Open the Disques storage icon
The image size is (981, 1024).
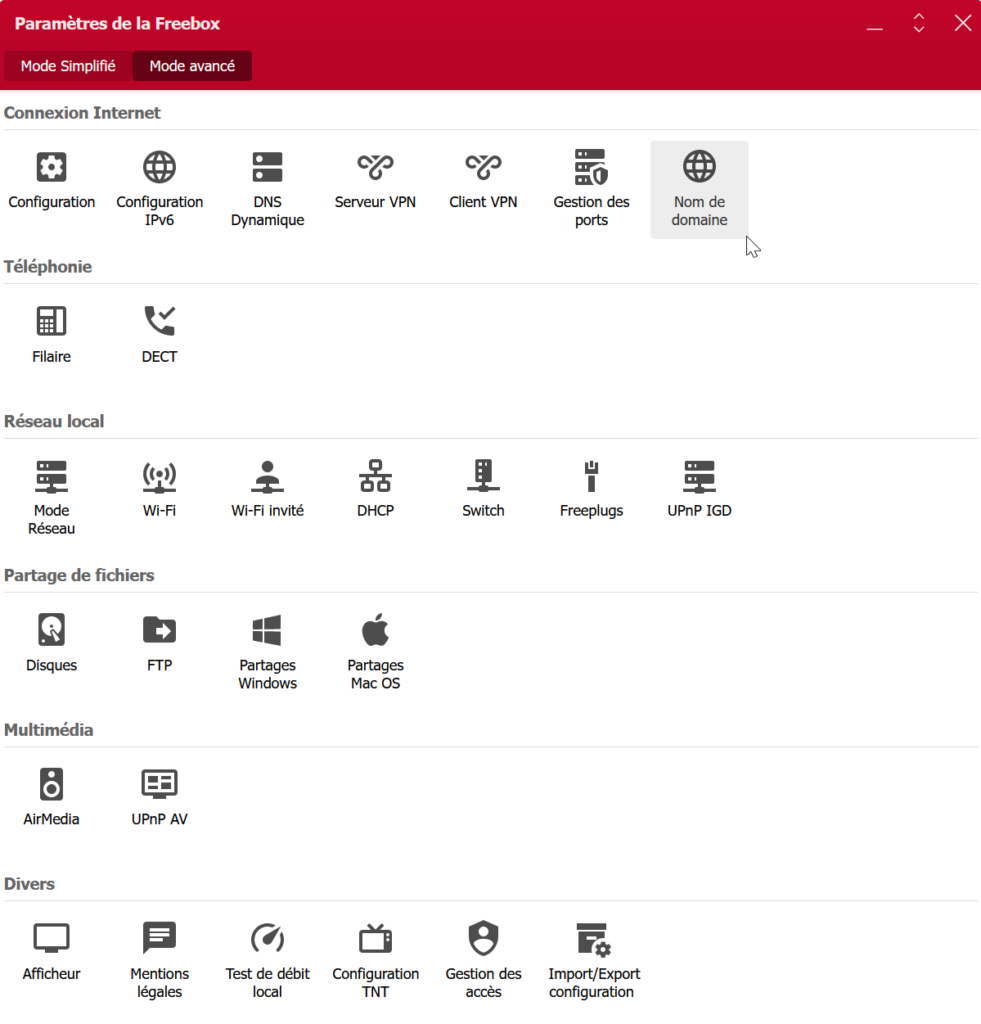52,631
